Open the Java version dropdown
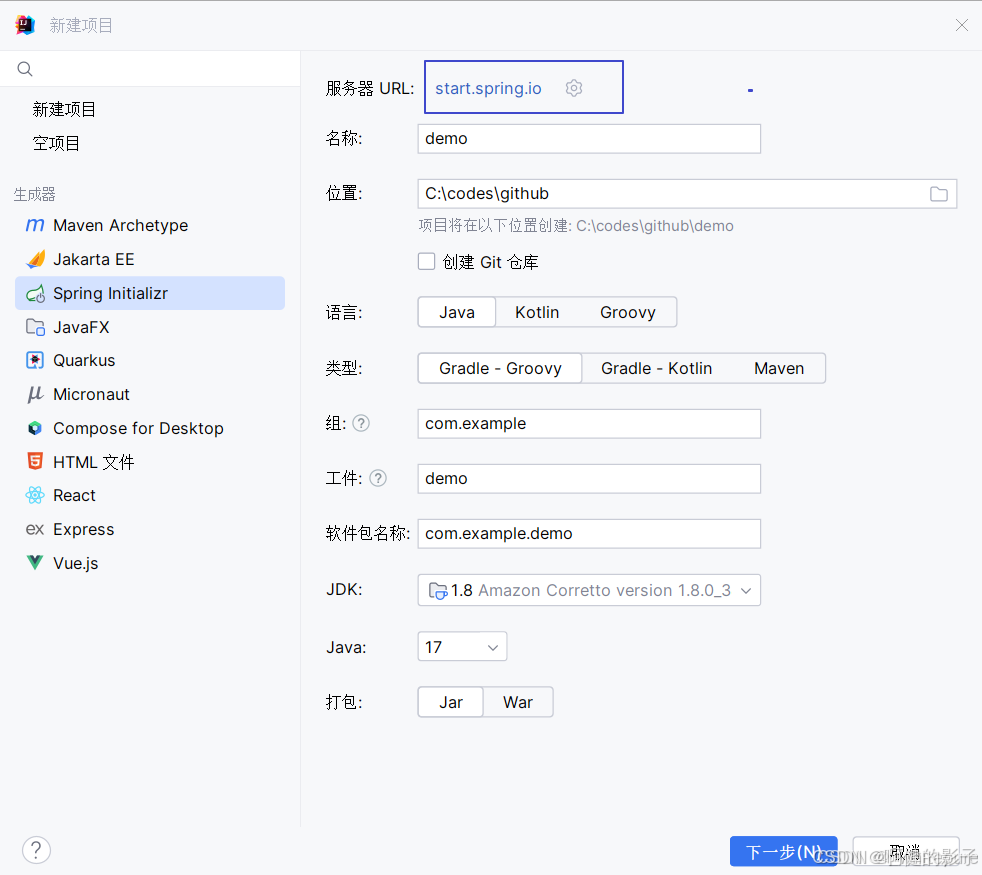982x875 pixels. click(462, 646)
